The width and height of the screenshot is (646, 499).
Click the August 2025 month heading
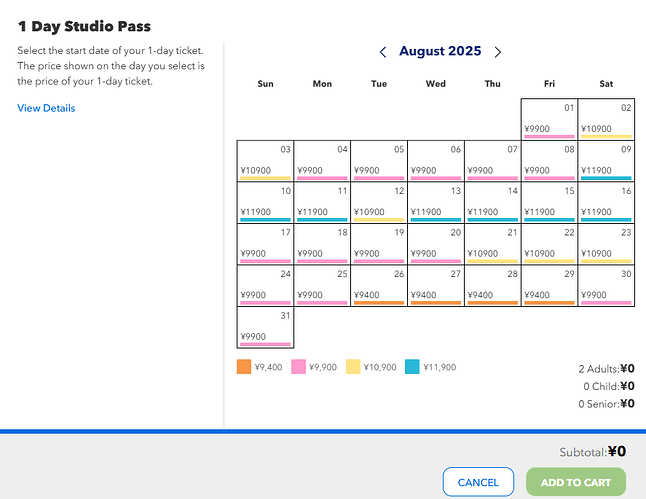pyautogui.click(x=440, y=51)
